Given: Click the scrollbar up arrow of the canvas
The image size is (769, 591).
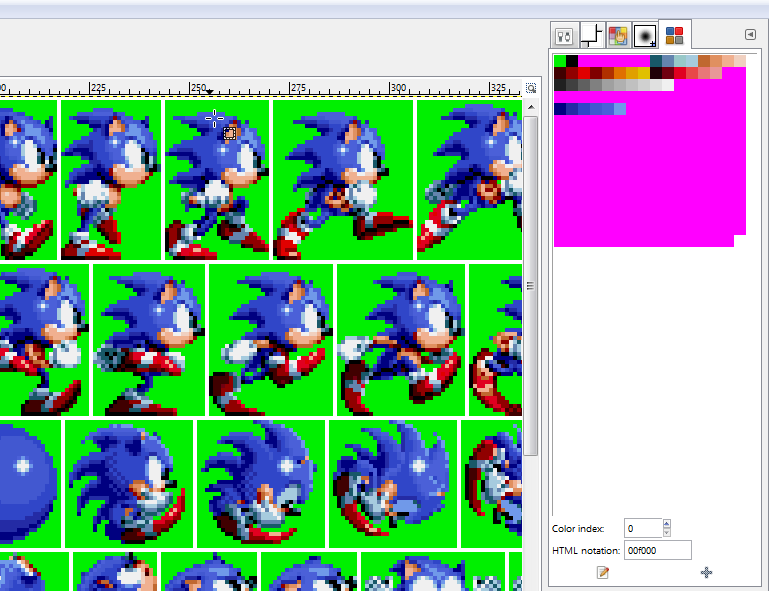Looking at the screenshot, I should pyautogui.click(x=531, y=107).
